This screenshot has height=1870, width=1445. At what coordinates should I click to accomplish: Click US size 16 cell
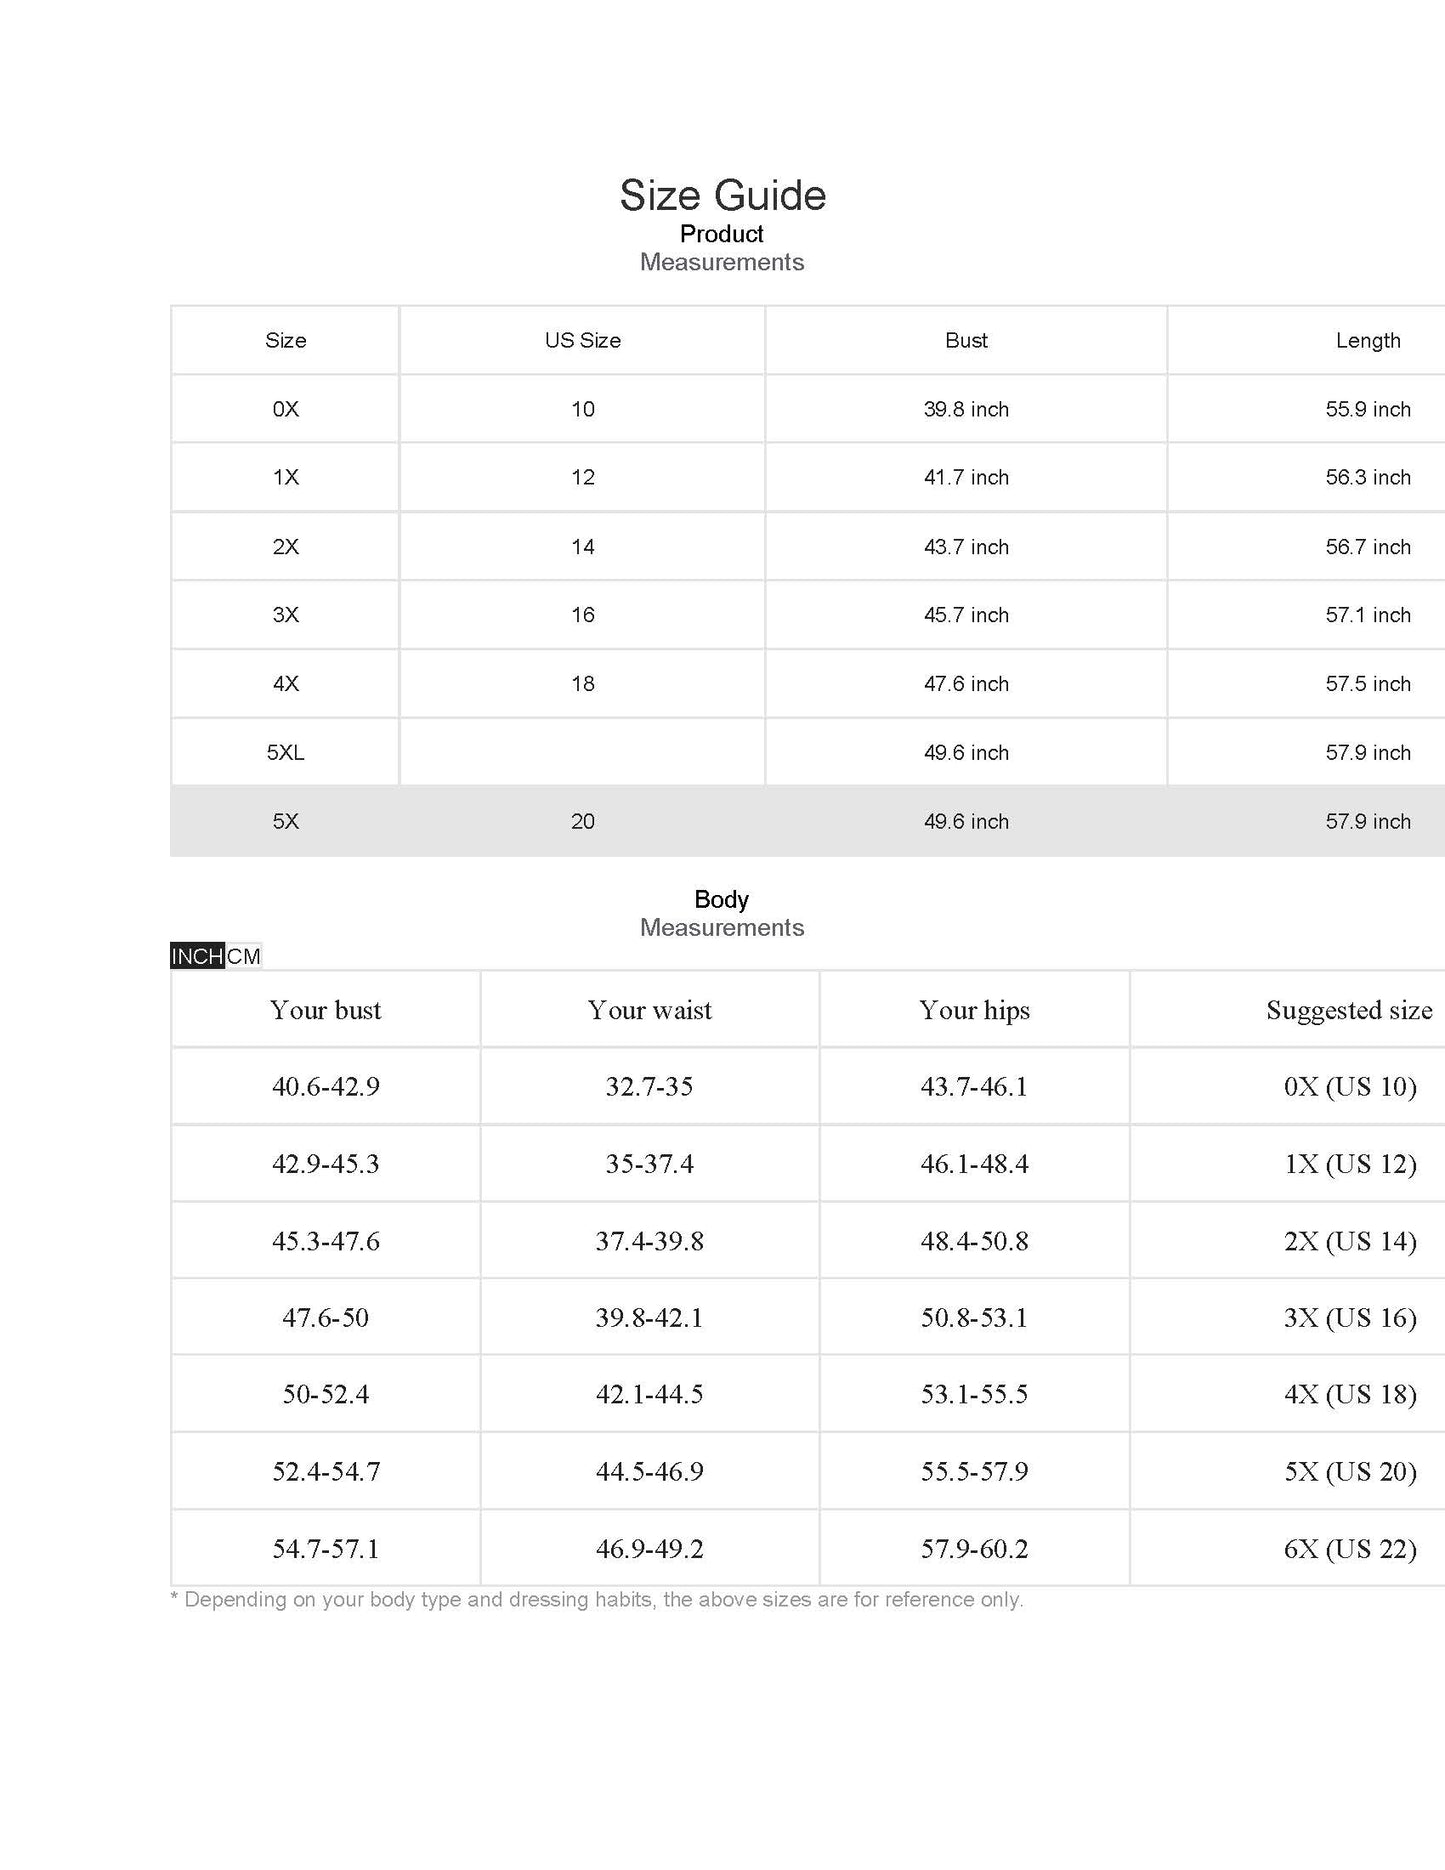(582, 615)
